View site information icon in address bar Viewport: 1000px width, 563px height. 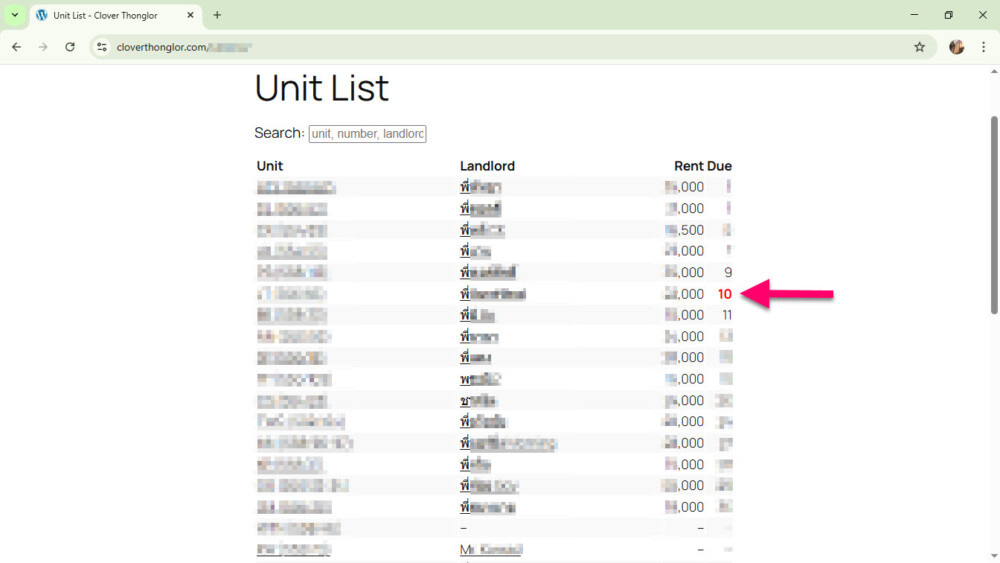point(101,47)
